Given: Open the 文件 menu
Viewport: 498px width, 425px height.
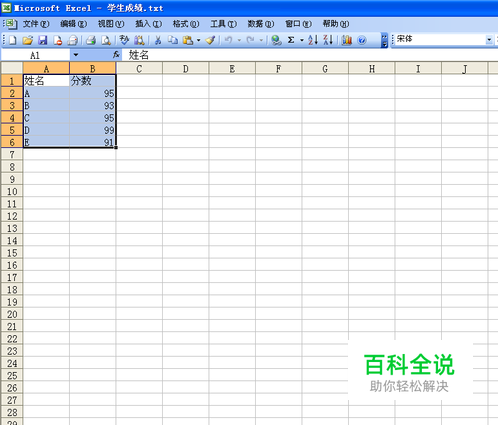Looking at the screenshot, I should pyautogui.click(x=36, y=24).
